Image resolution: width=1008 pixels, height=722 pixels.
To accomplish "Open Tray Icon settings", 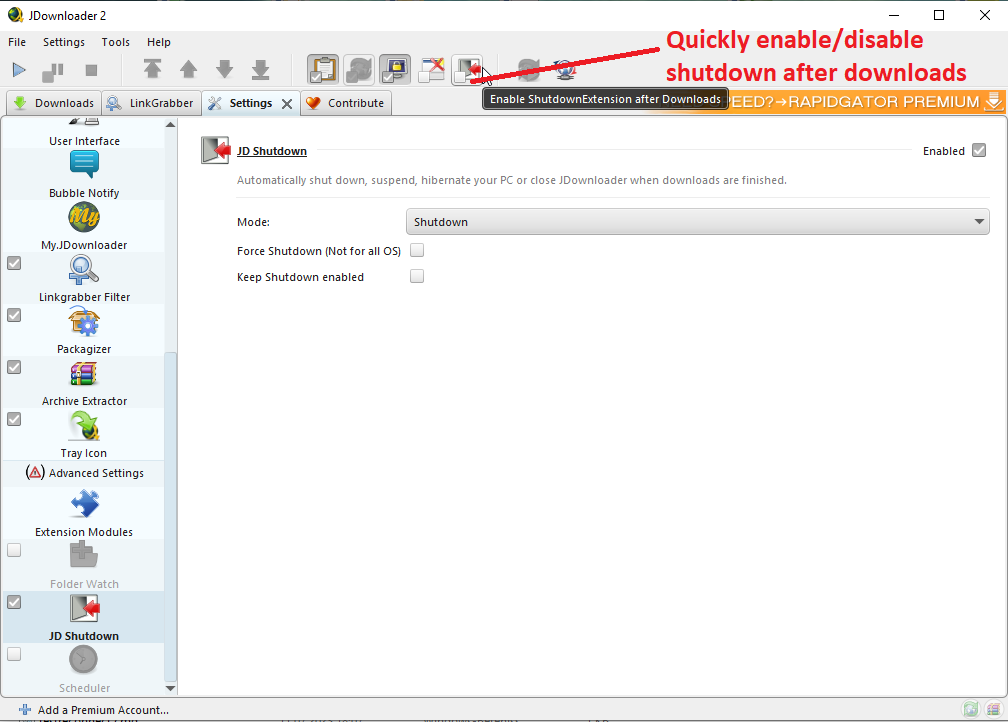I will click(x=84, y=435).
